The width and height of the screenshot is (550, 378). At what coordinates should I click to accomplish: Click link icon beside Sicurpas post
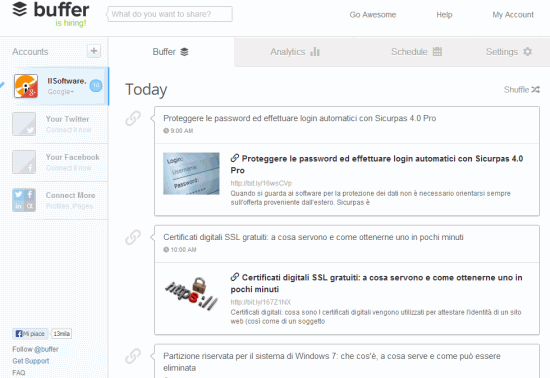[133, 119]
